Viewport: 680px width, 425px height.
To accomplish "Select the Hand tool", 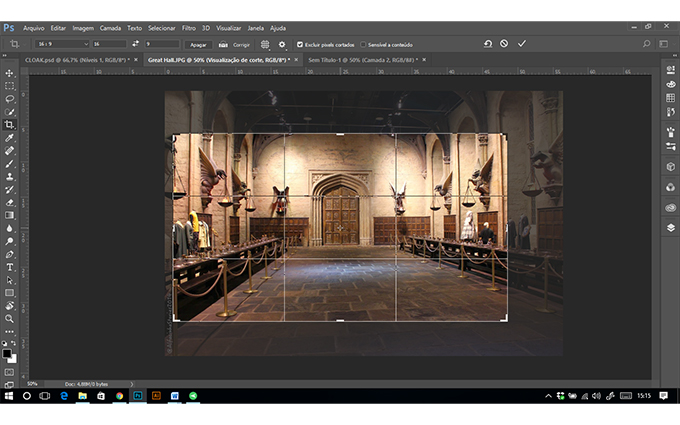I will click(9, 306).
